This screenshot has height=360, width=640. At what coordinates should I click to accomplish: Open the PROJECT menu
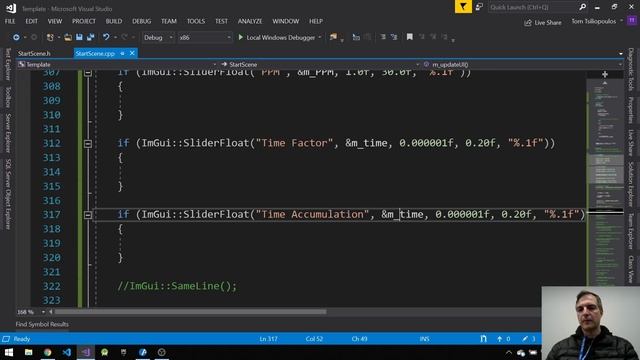point(84,21)
